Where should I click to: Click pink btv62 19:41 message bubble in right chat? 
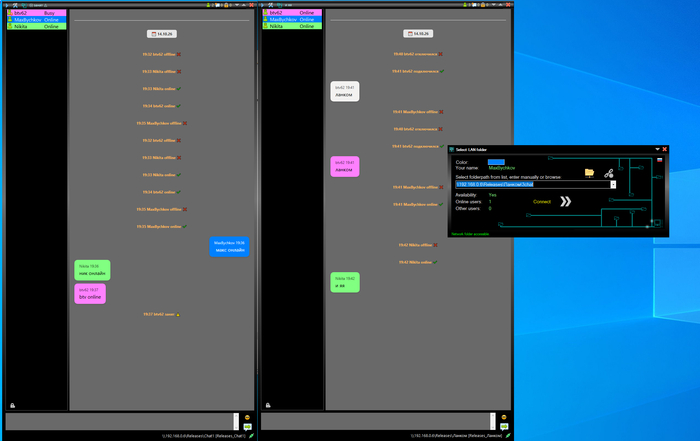pos(345,166)
